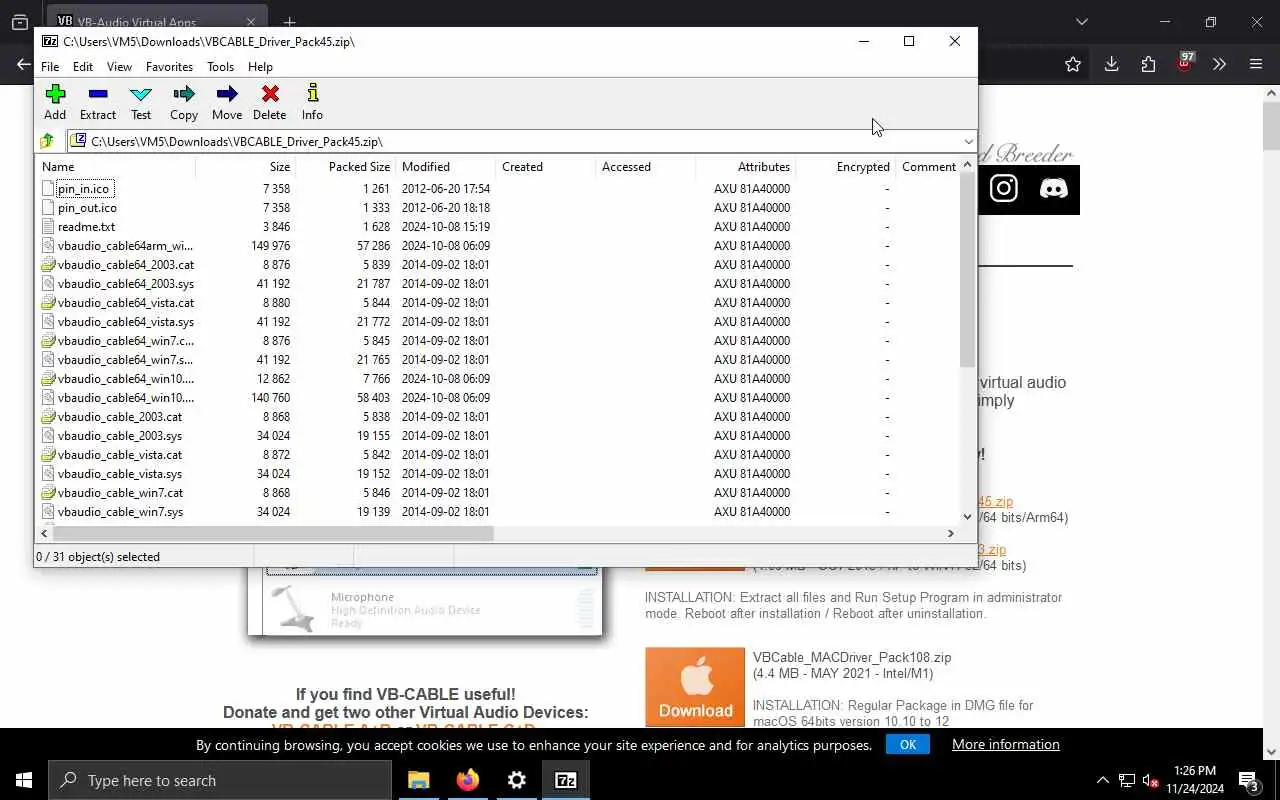The image size is (1280, 800).
Task: Click the Instagram icon on the webpage
Action: coord(1003,188)
